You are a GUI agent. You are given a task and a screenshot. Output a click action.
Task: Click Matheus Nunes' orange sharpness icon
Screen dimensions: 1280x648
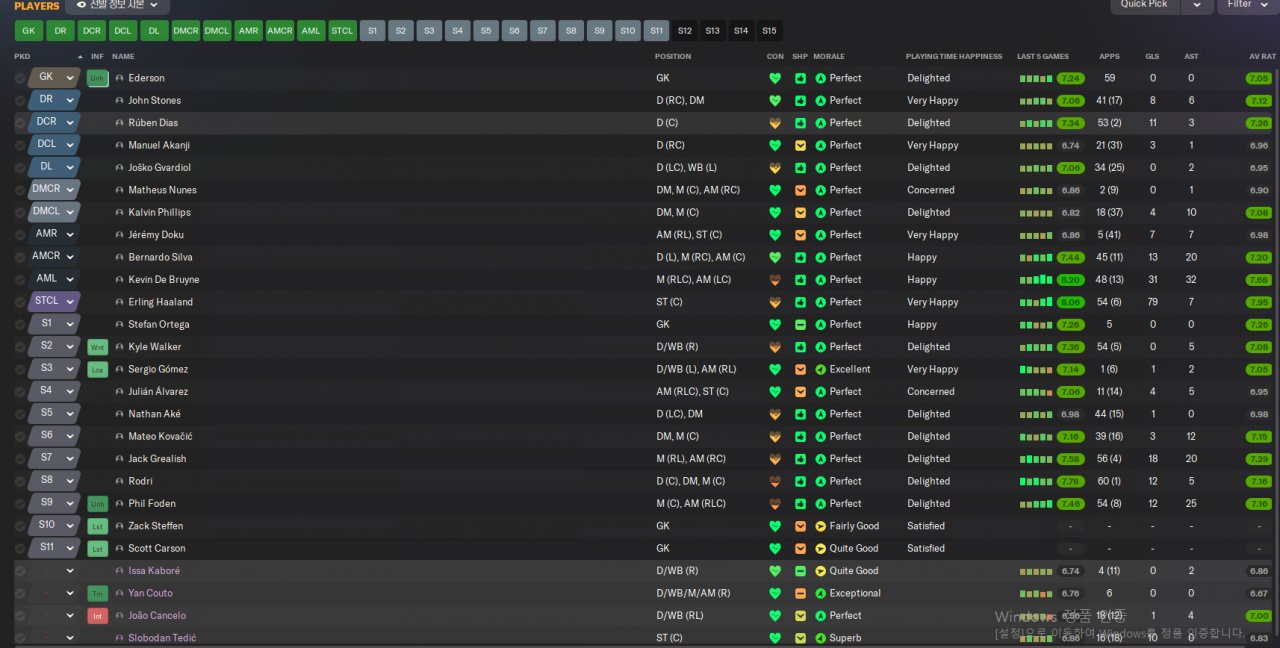tap(800, 190)
